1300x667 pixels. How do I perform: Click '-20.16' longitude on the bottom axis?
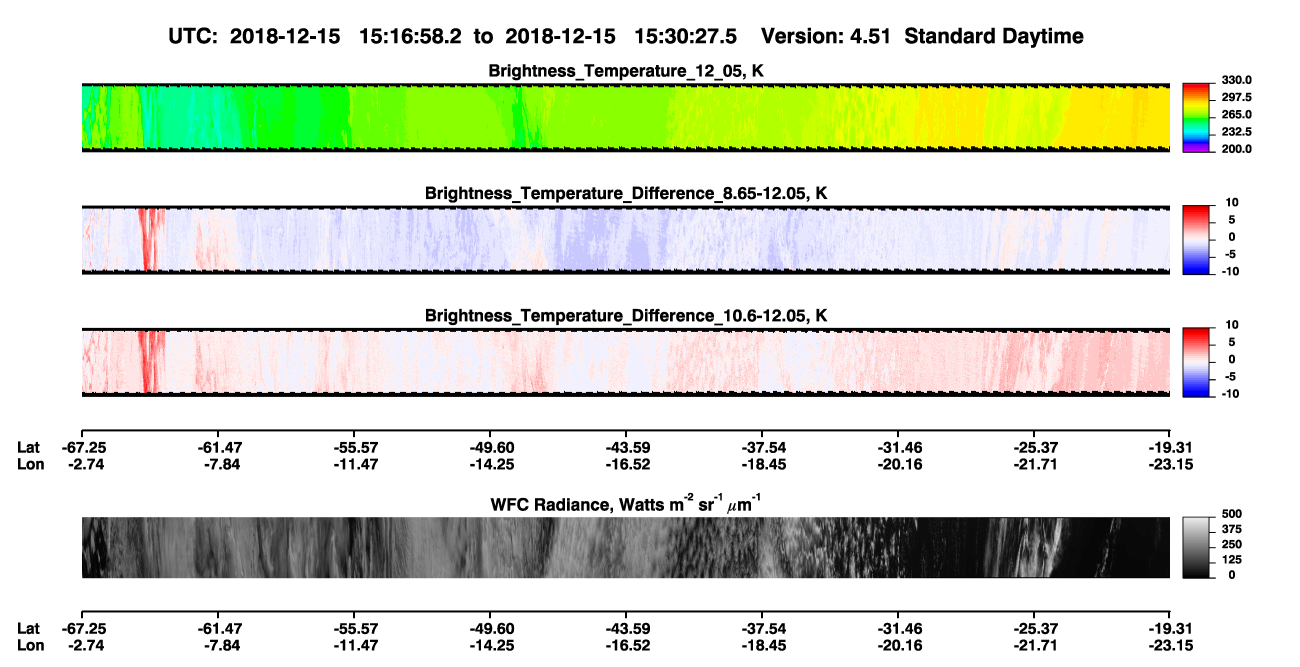coord(898,645)
